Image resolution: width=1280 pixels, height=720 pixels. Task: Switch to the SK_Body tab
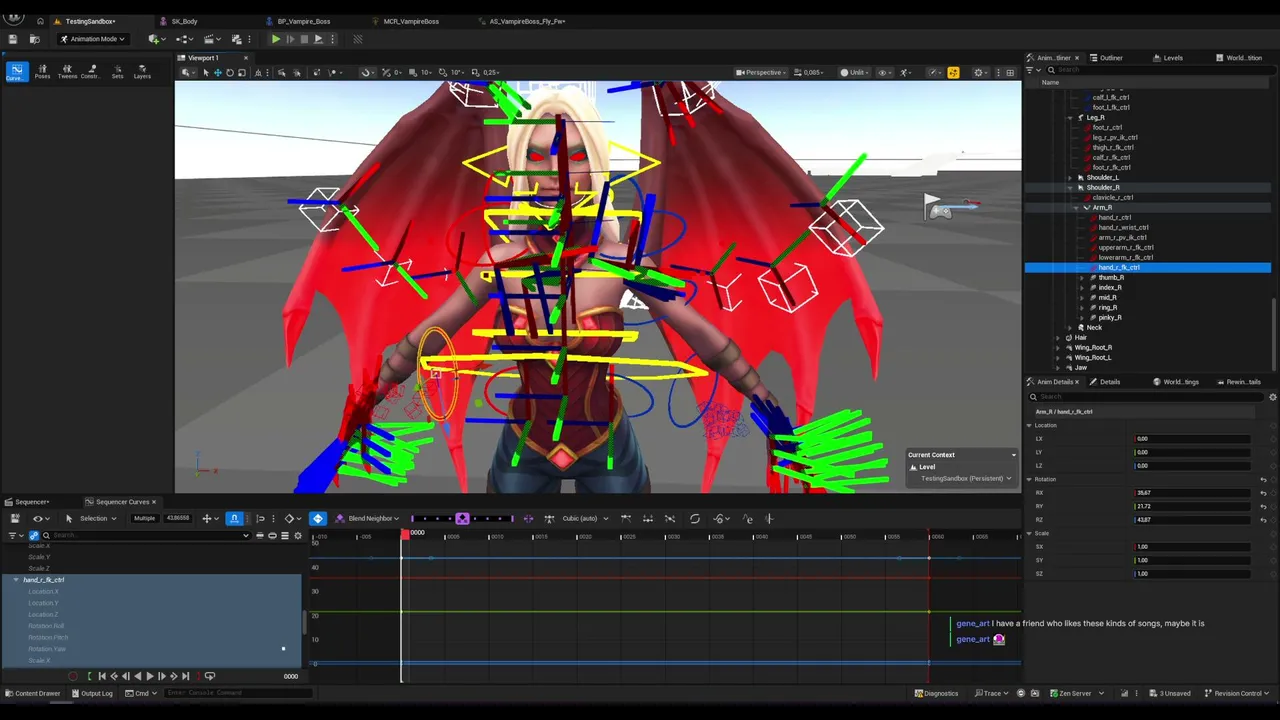point(185,21)
